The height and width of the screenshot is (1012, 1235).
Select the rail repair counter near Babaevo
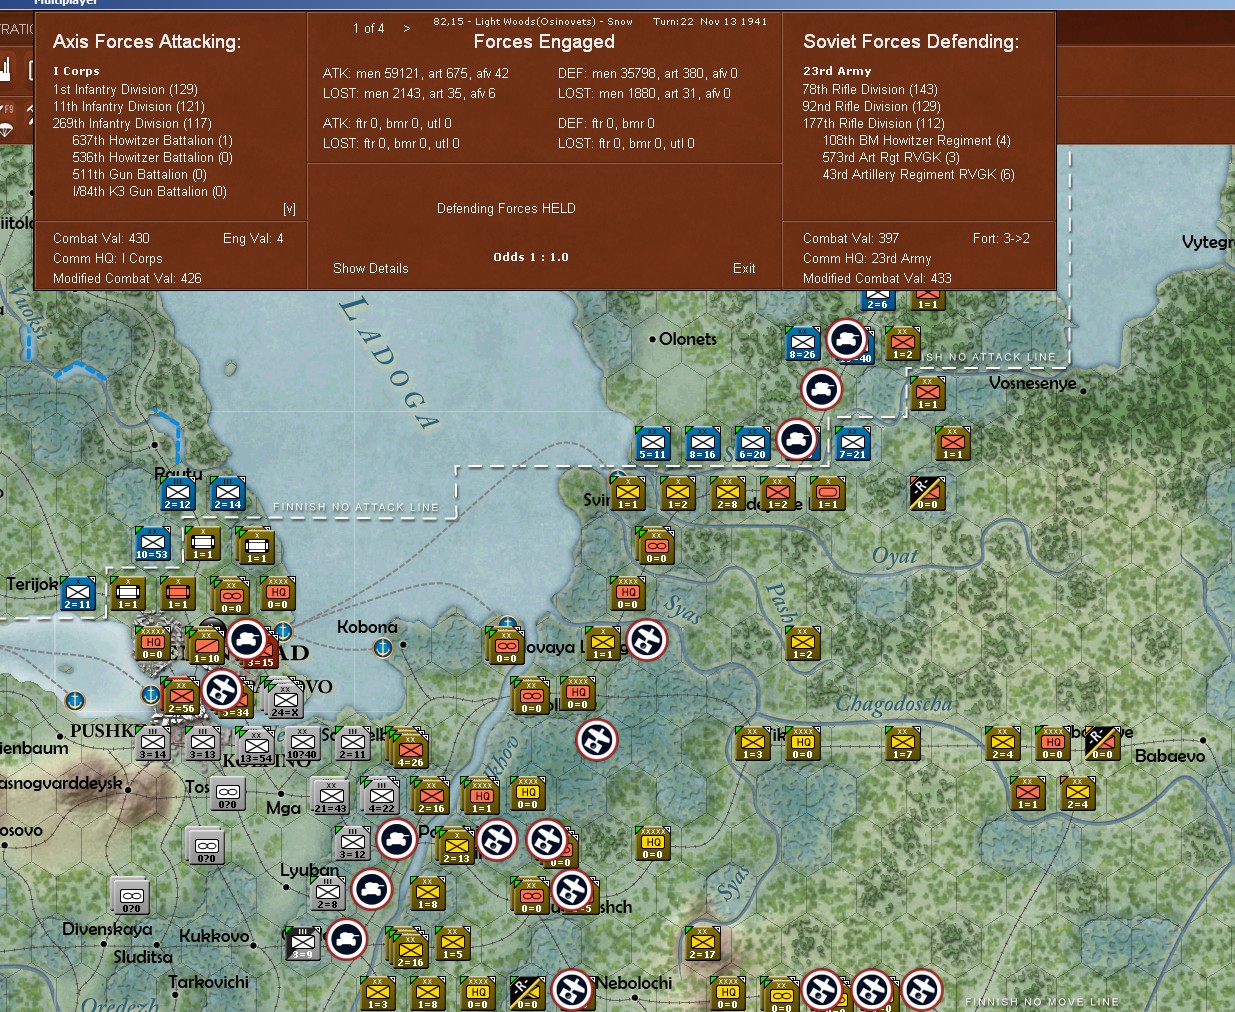(x=1102, y=744)
